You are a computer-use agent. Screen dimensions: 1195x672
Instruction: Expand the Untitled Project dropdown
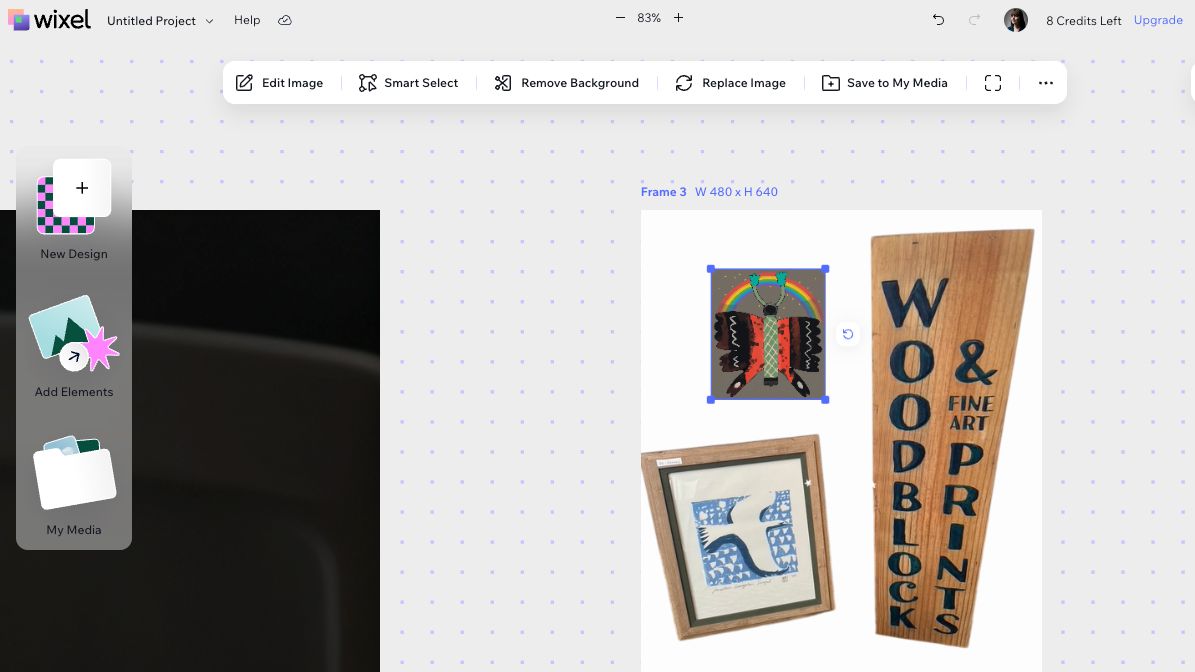point(208,21)
